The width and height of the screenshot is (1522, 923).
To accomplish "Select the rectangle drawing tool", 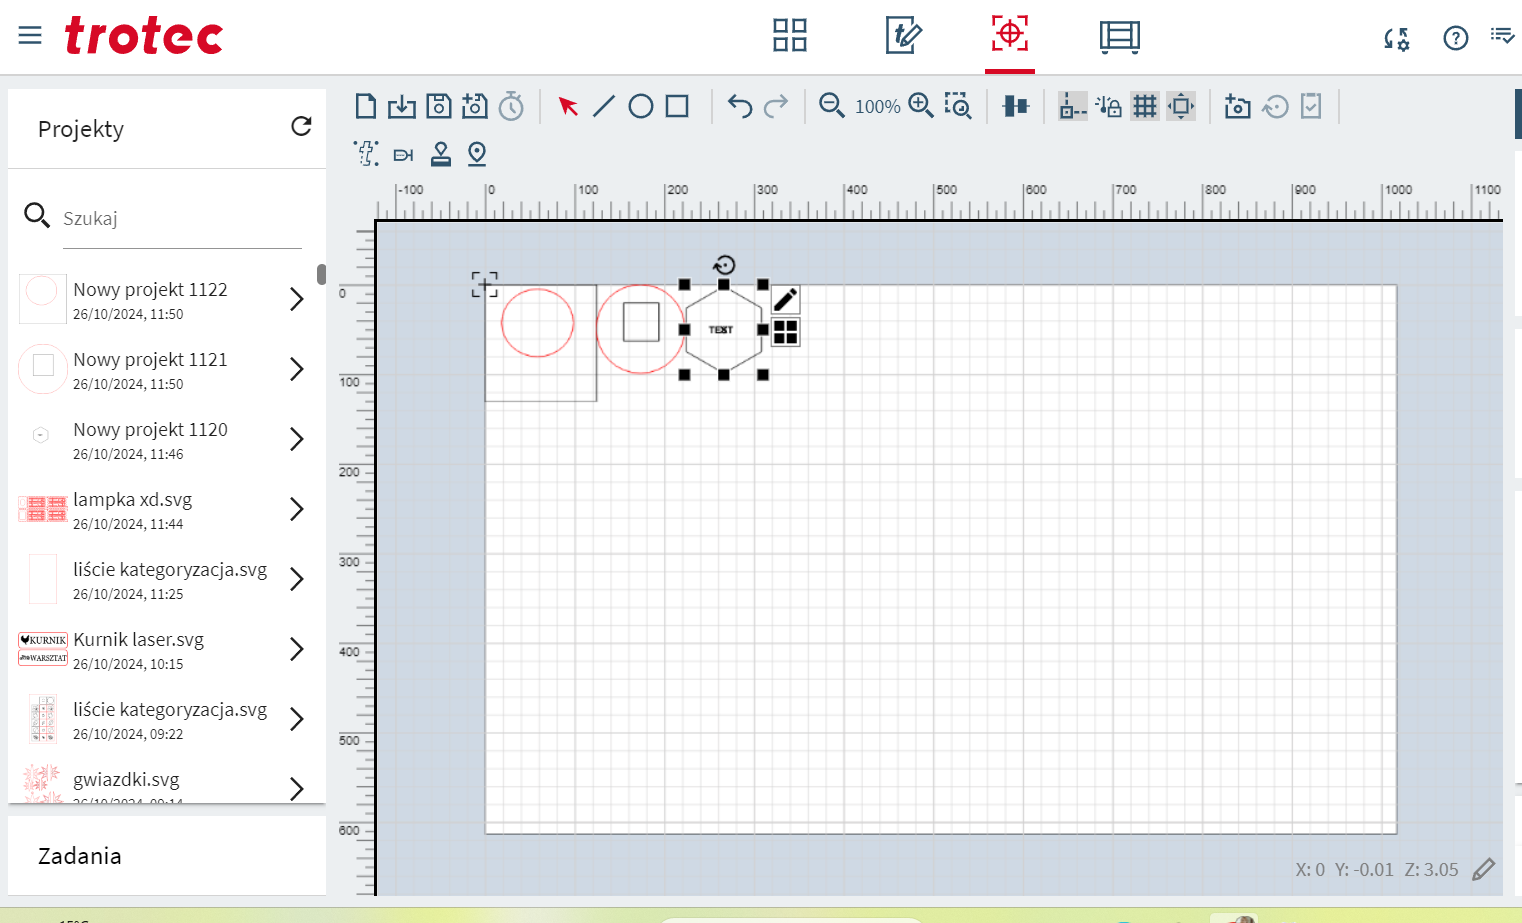I will 677,106.
